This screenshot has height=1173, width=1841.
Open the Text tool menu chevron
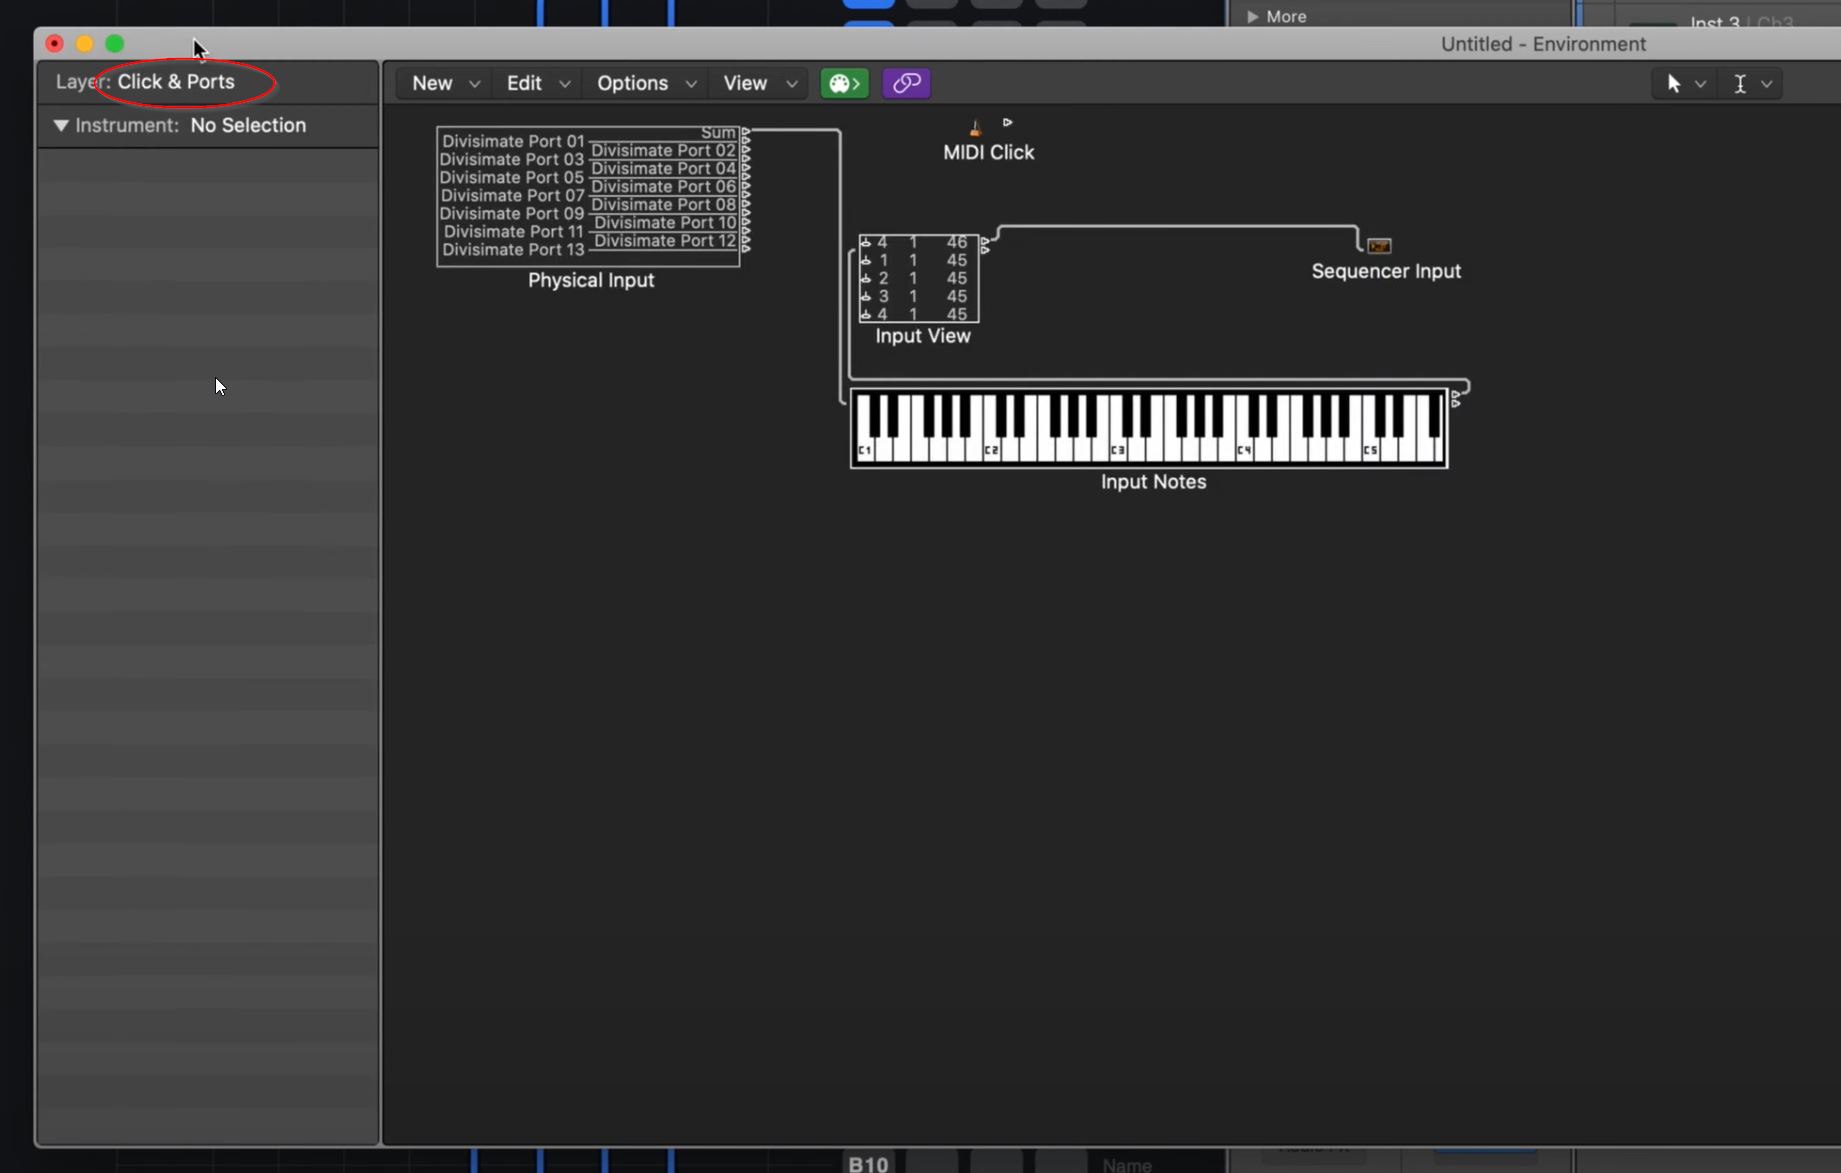[x=1767, y=84]
